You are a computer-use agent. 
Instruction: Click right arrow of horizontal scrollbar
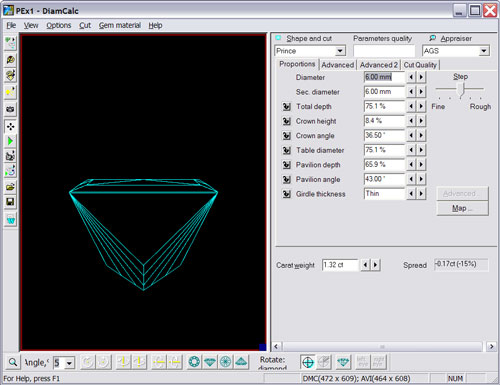click(492, 346)
